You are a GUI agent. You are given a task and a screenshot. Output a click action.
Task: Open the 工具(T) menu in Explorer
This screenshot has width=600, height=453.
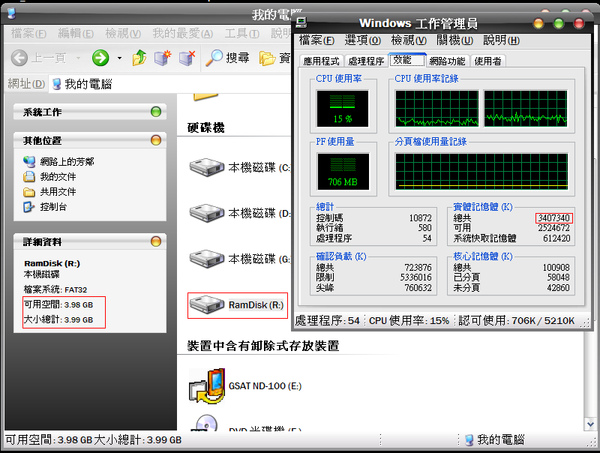click(242, 34)
